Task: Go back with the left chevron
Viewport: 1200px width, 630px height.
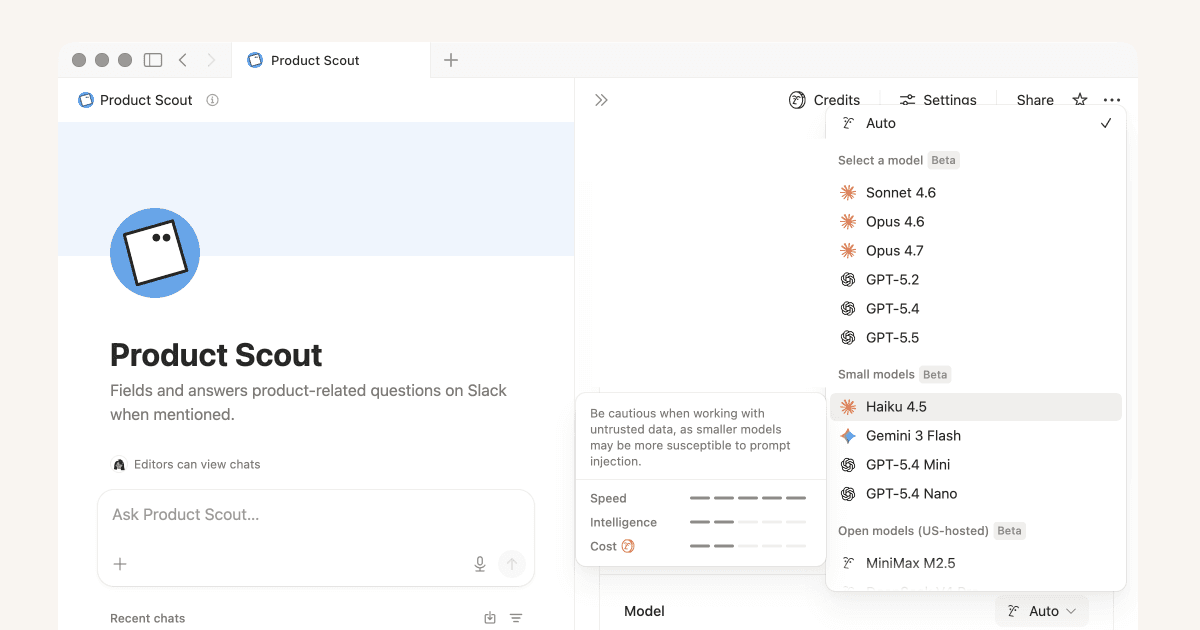Action: (x=182, y=60)
